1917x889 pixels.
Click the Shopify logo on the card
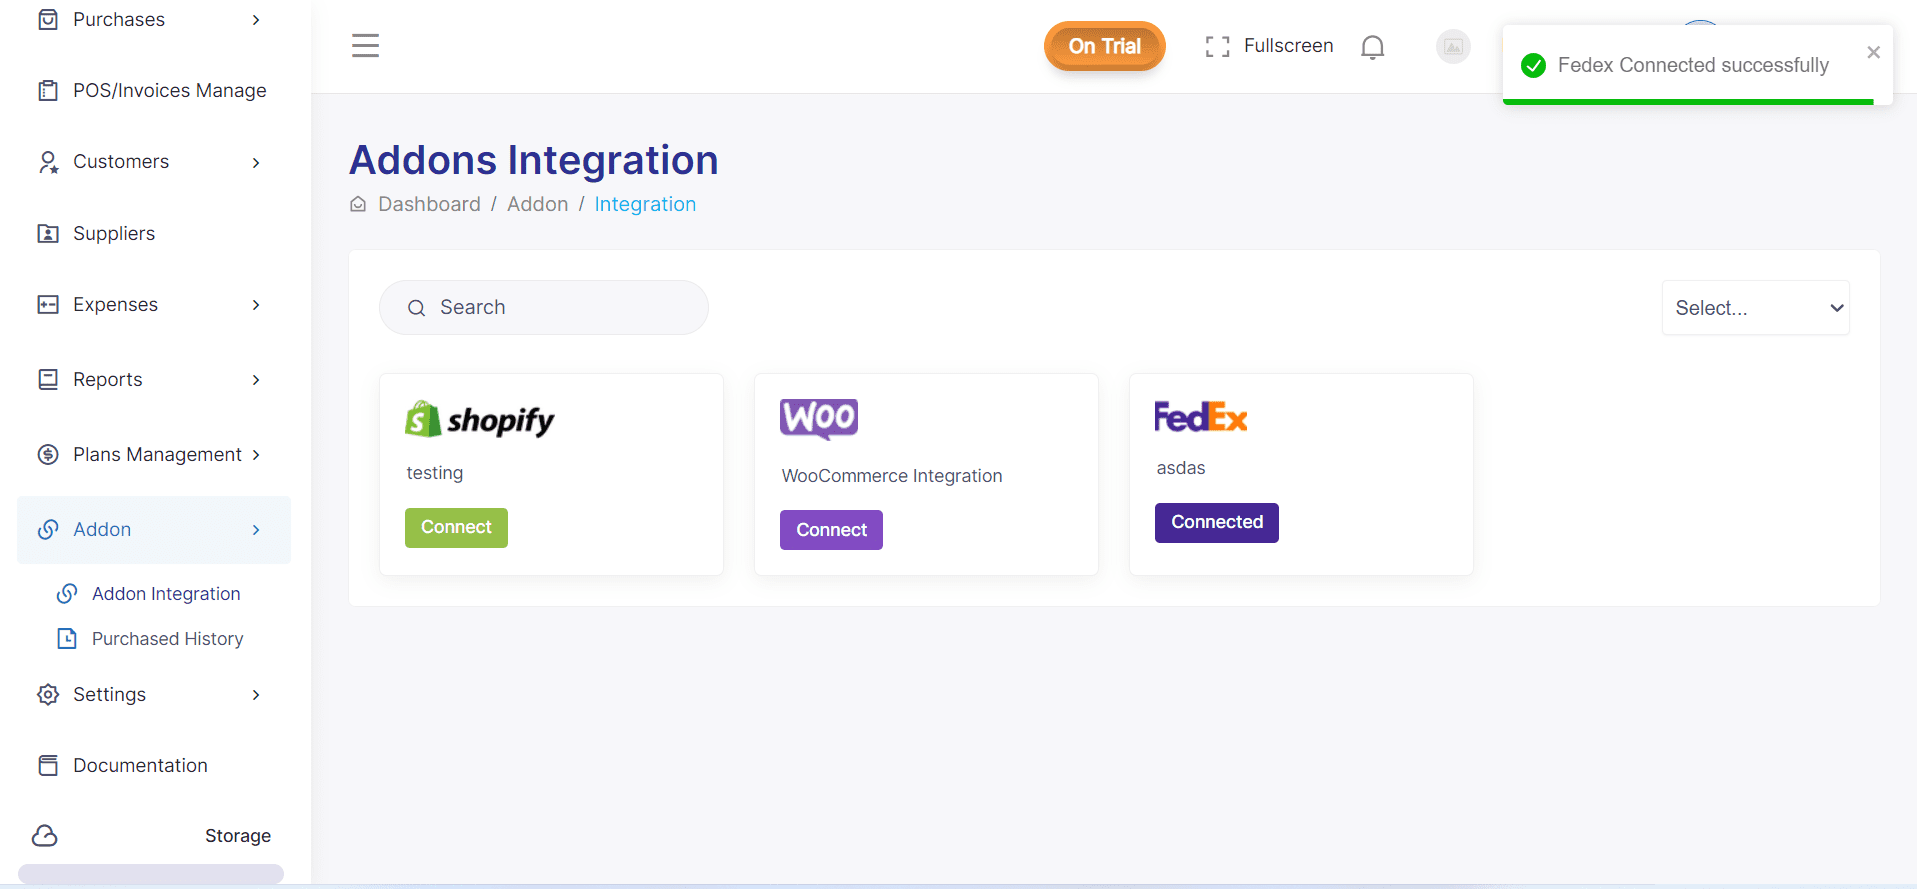pyautogui.click(x=479, y=420)
